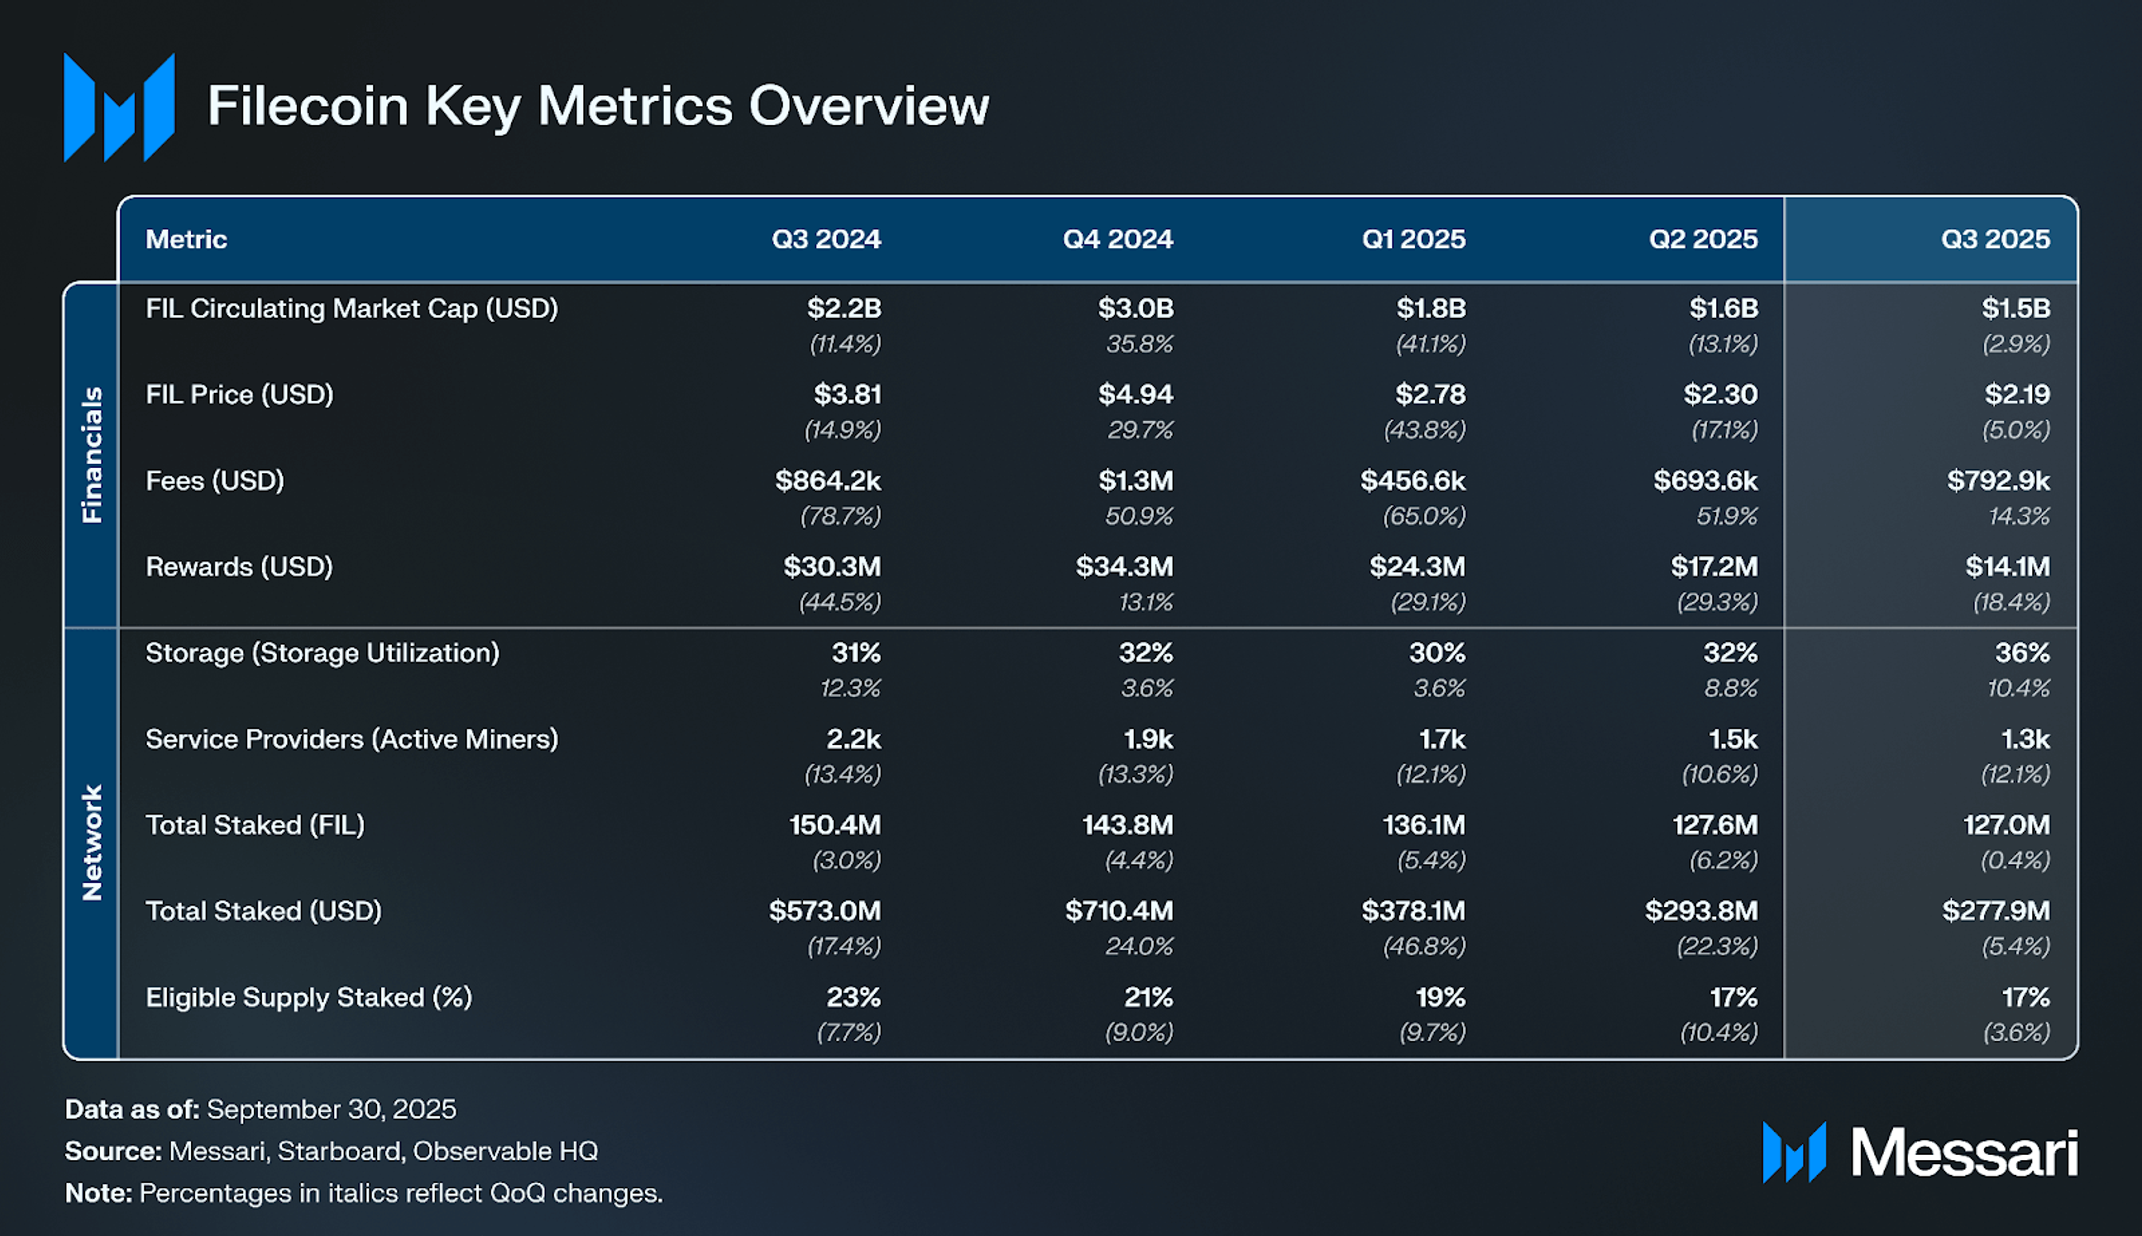Viewport: 2142px width, 1236px height.
Task: Click the Metric column header
Action: (x=186, y=239)
